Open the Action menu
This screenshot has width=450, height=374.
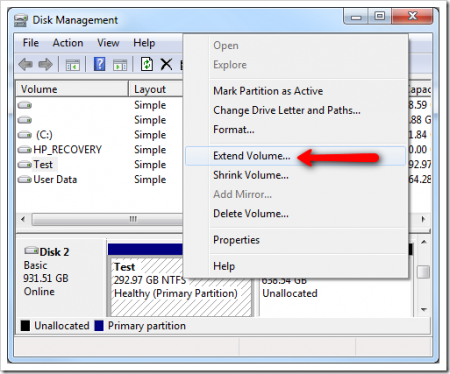coord(68,43)
